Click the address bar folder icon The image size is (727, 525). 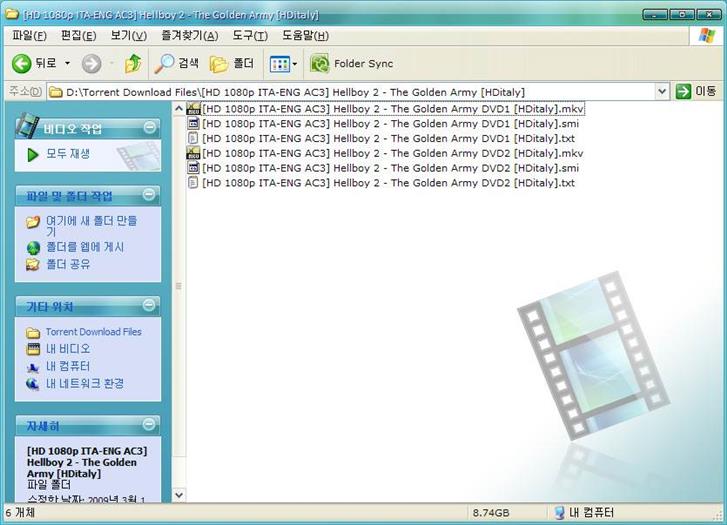tap(56, 92)
